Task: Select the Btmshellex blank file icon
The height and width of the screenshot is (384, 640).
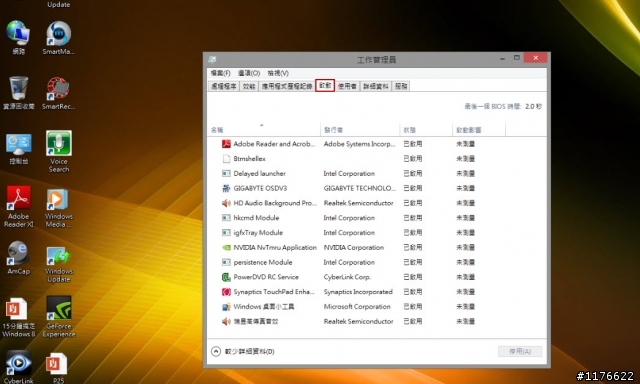Action: point(226,158)
